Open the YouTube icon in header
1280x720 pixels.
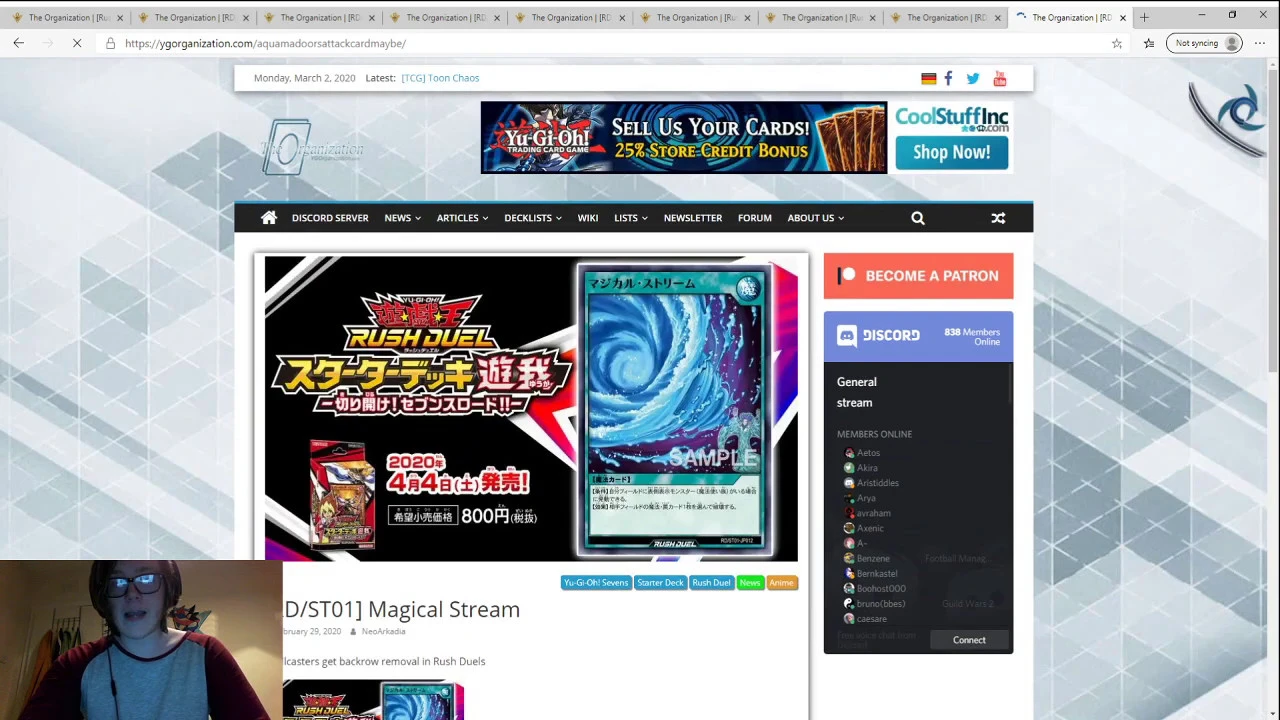[x=999, y=78]
